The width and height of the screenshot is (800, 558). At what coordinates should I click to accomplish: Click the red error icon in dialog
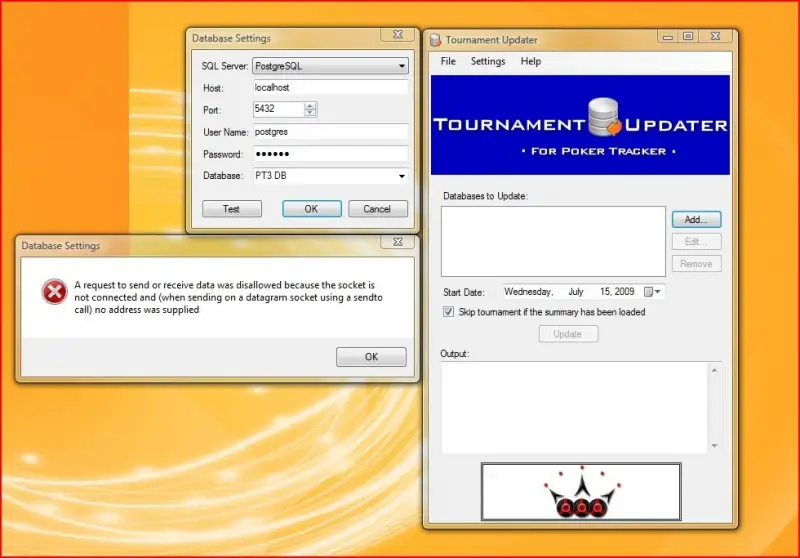54,292
